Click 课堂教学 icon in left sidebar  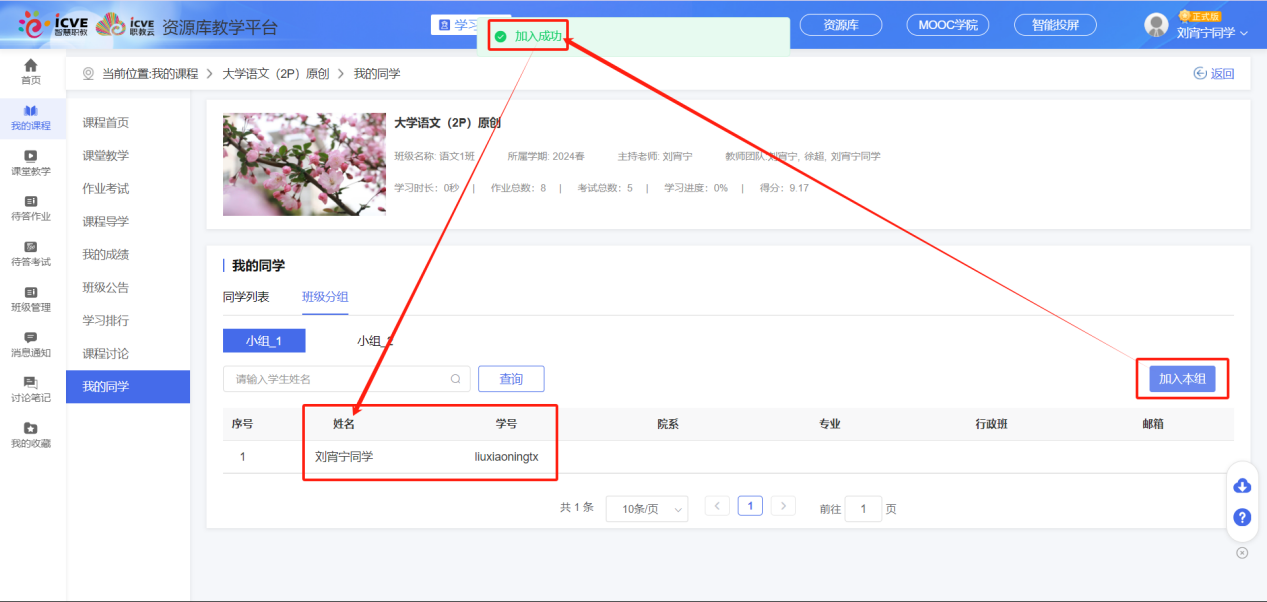pyautogui.click(x=31, y=162)
